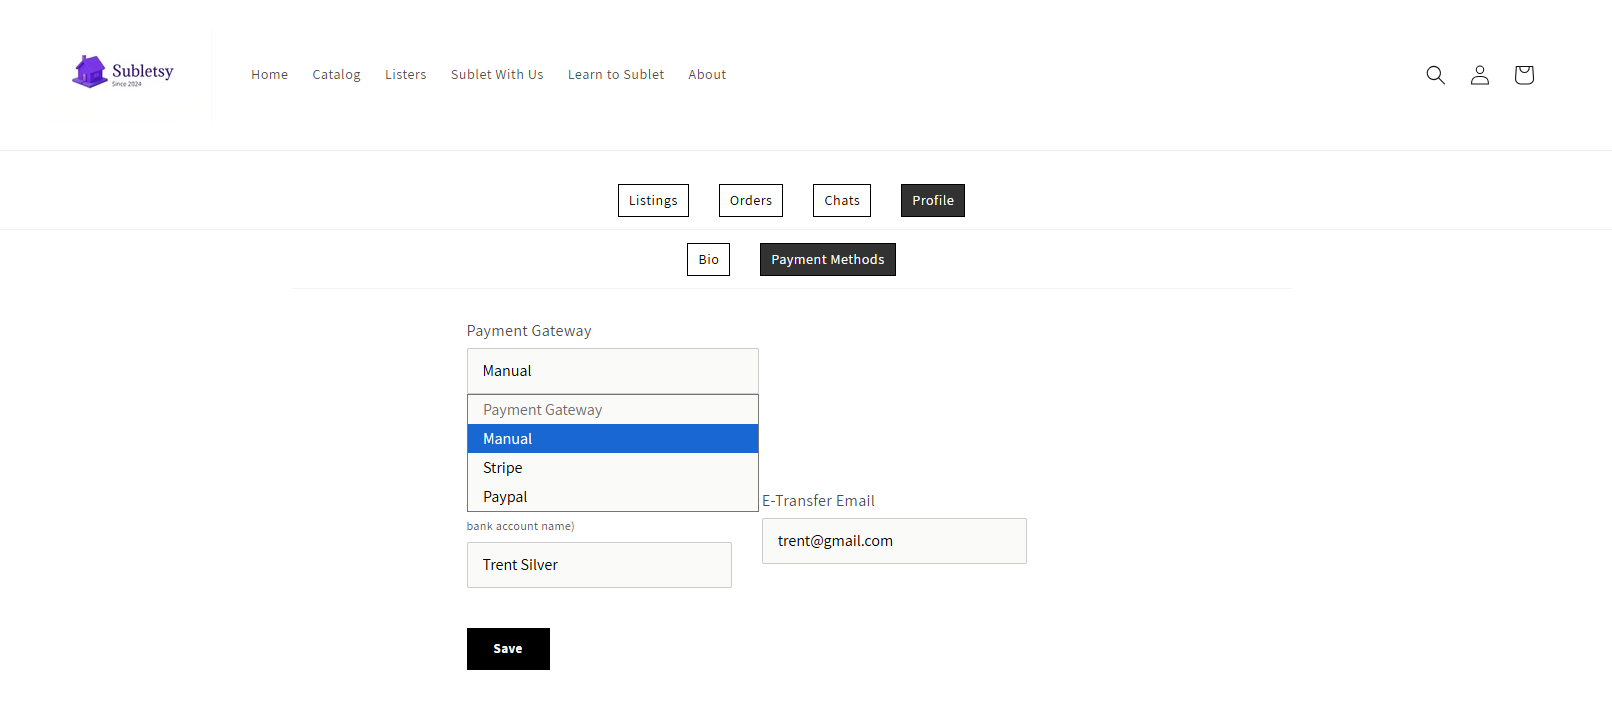Open the Chats tab
The width and height of the screenshot is (1612, 705).
[841, 201]
